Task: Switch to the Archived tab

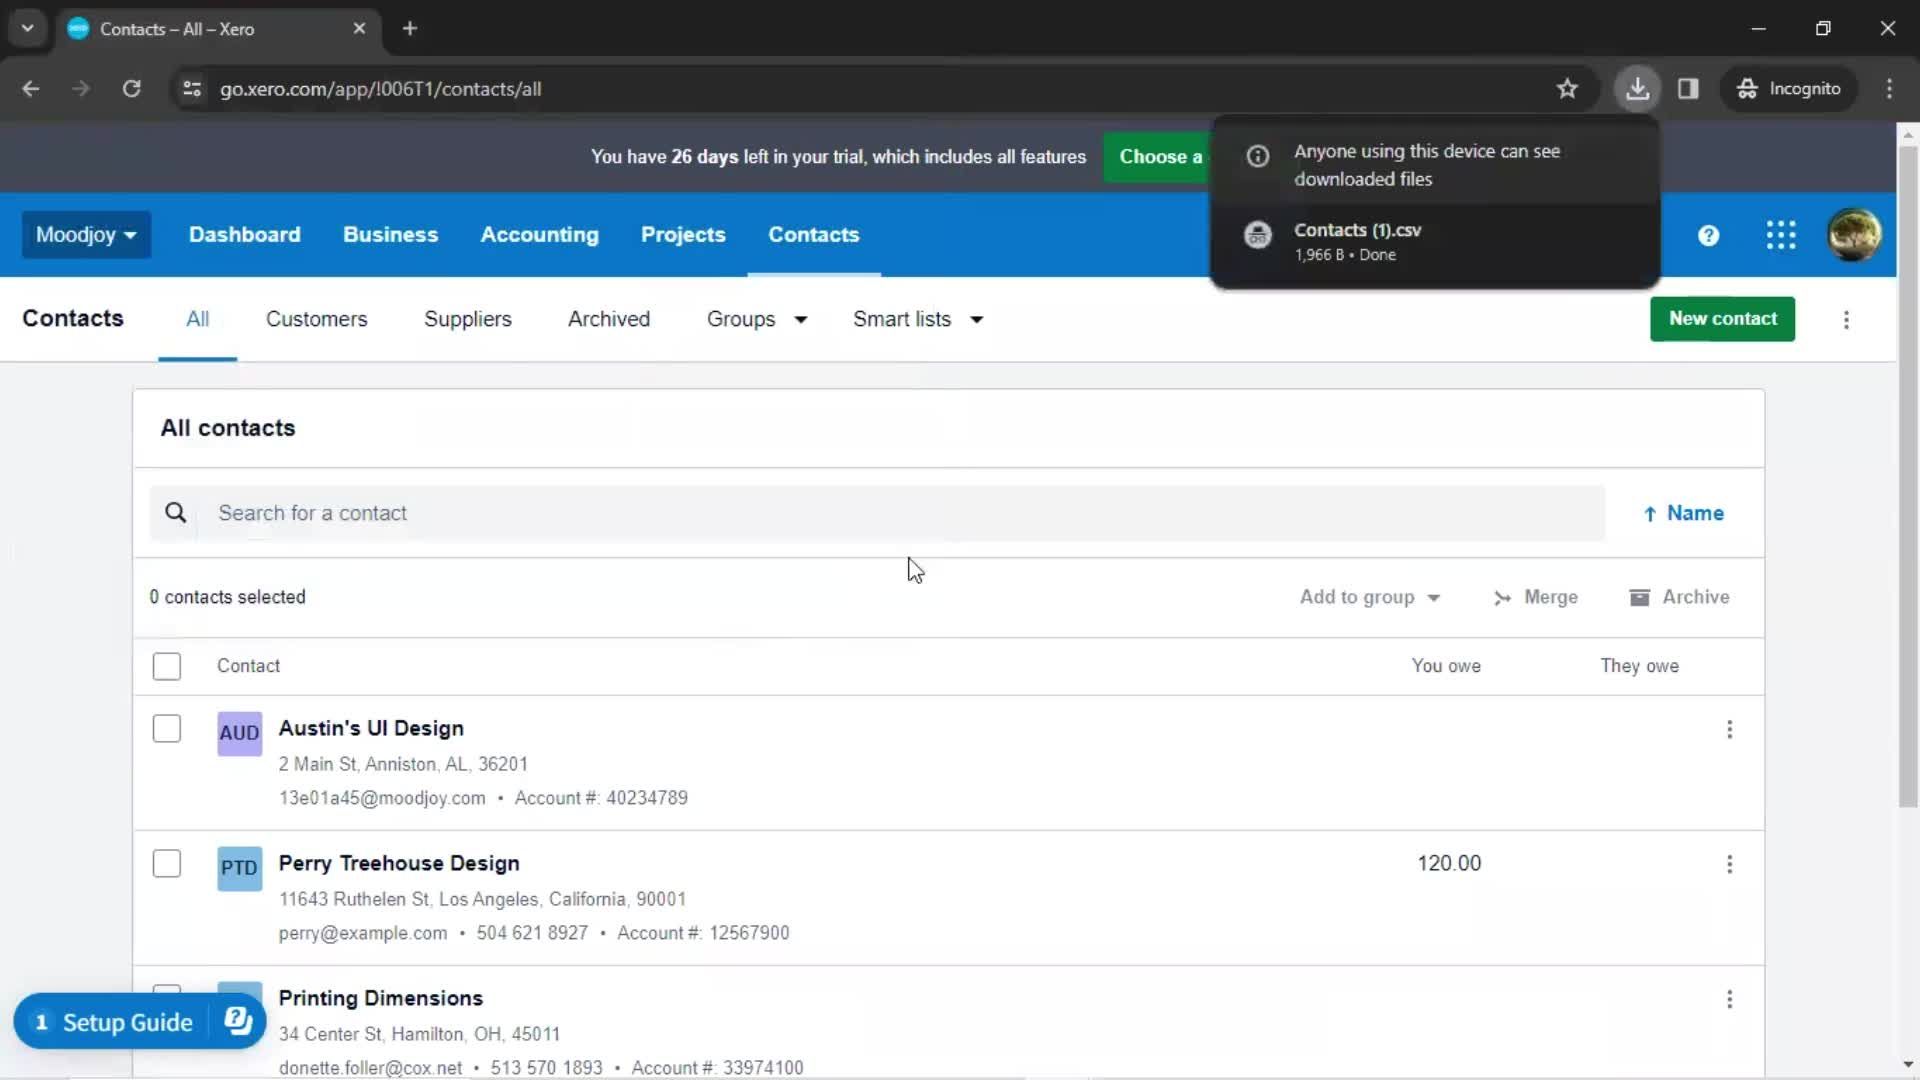Action: (x=608, y=320)
